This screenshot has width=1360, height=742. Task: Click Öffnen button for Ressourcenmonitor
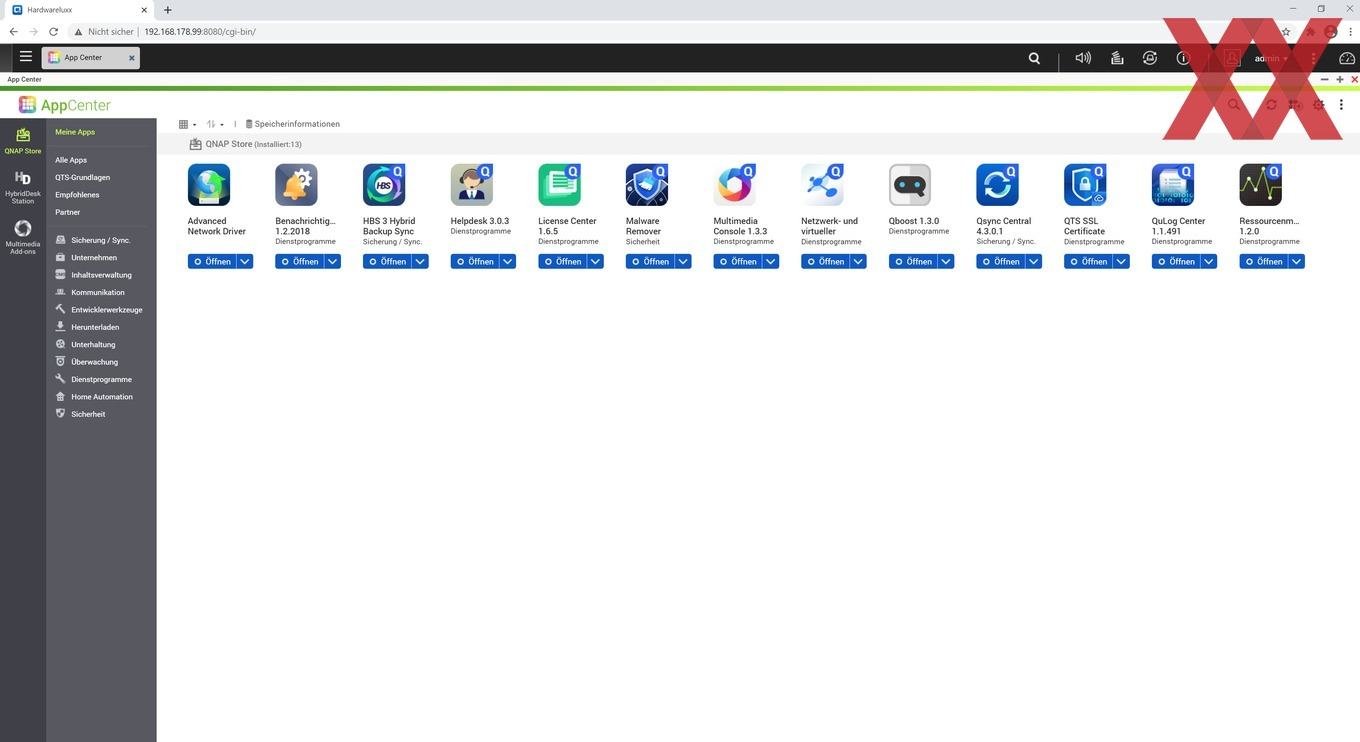1263,261
